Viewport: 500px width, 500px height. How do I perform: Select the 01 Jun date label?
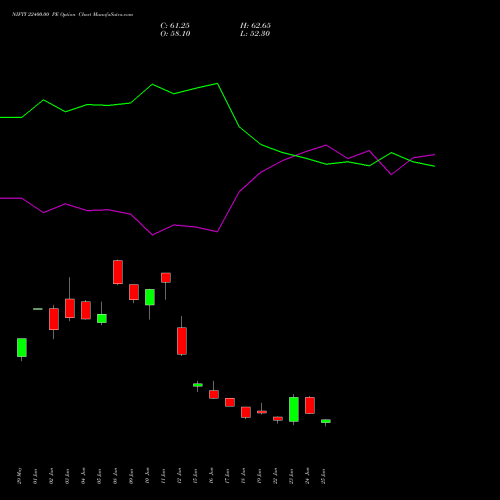pyautogui.click(x=35, y=476)
